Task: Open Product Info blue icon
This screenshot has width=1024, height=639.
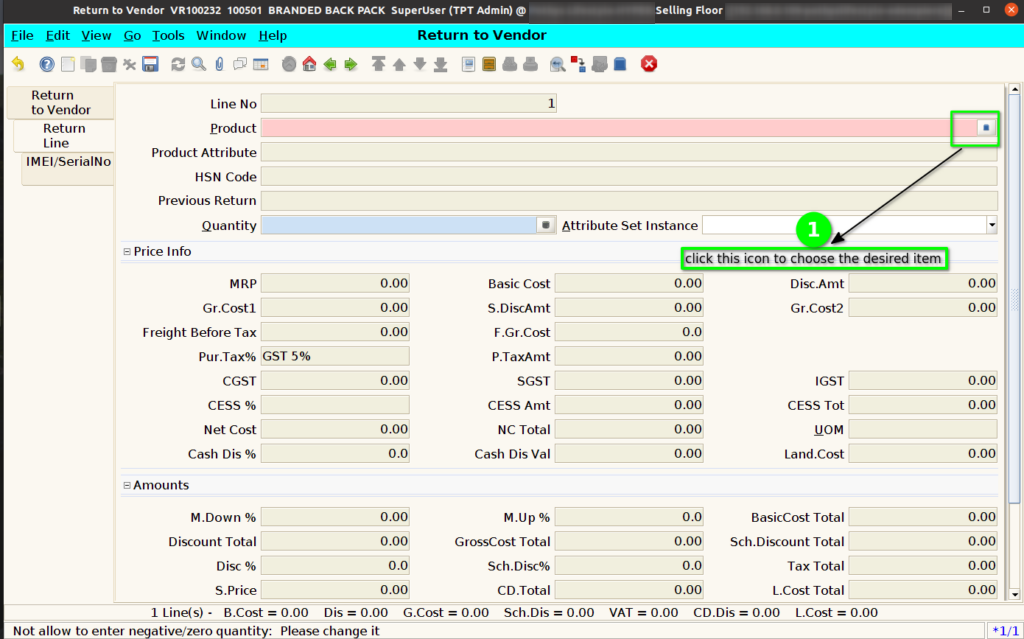Action: click(620, 64)
